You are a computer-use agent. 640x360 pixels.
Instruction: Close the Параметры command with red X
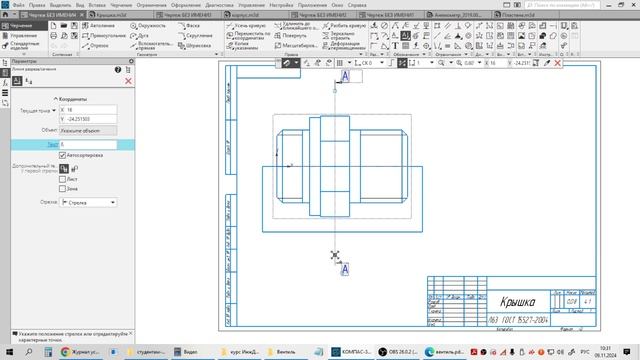pos(128,81)
